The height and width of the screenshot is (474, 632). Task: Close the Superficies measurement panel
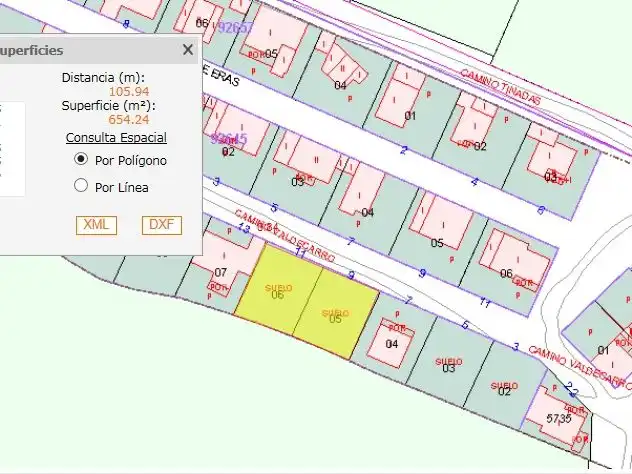point(188,50)
